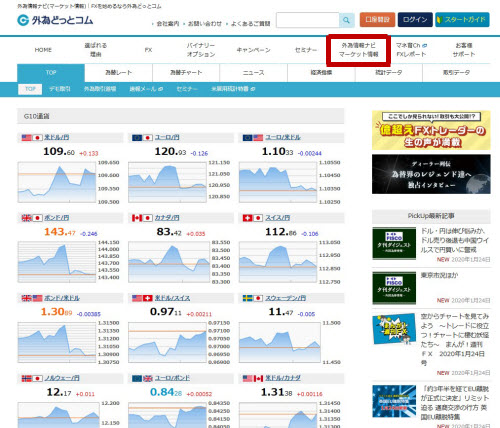Viewport: 500px width, 428px height.
Task: Switch to the ニュース tab
Action: click(x=254, y=73)
